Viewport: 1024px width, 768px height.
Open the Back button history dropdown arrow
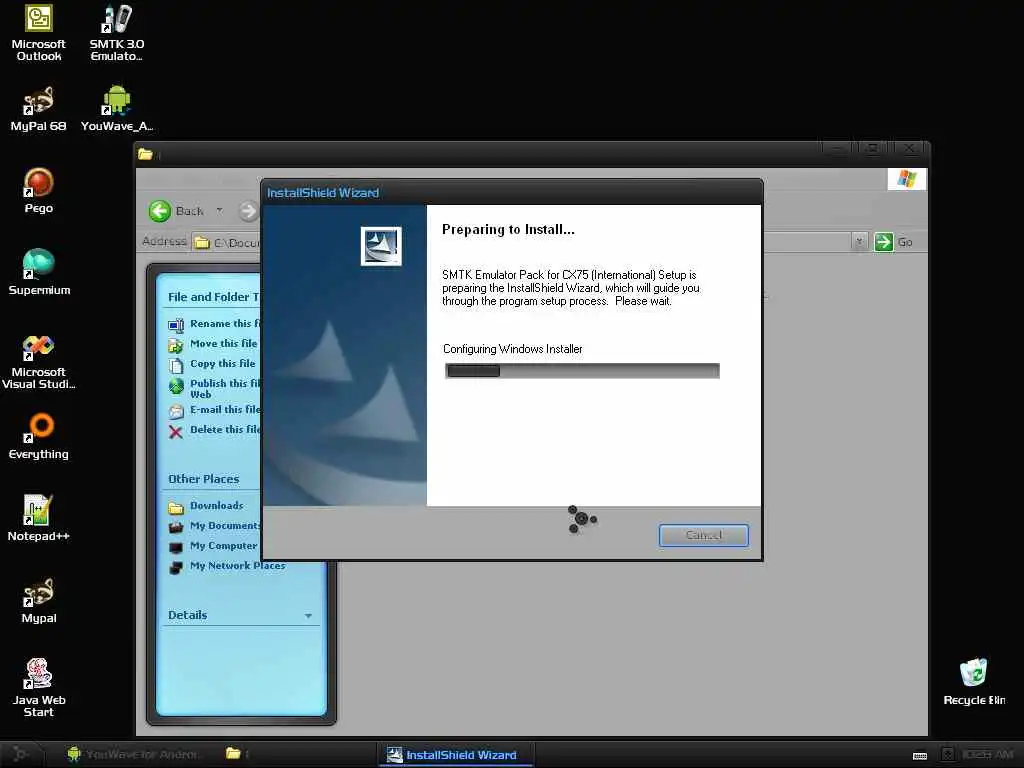click(x=219, y=211)
